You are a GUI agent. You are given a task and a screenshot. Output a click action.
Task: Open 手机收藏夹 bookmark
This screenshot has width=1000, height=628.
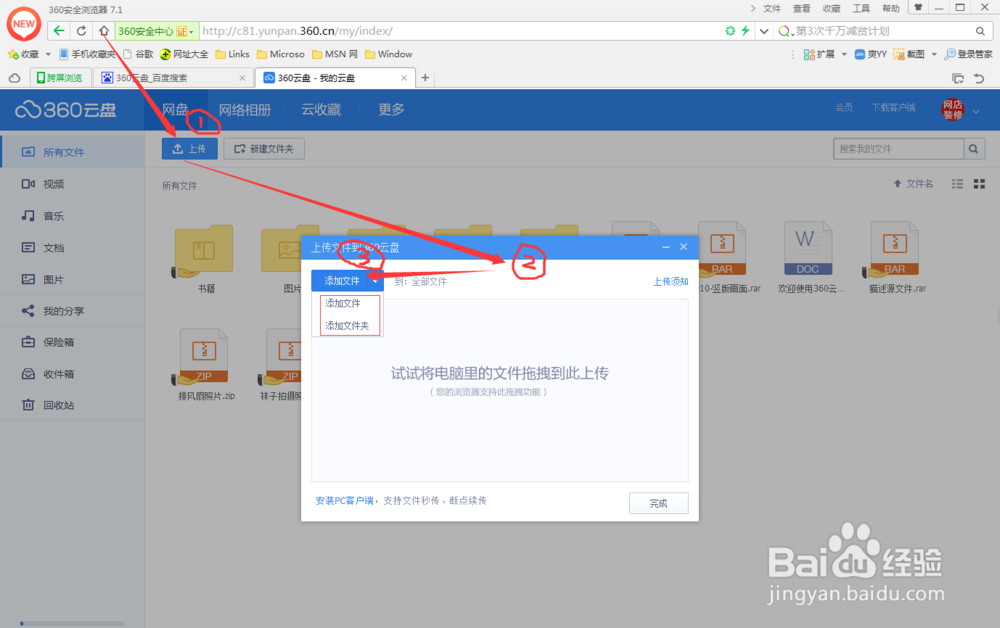(87, 54)
